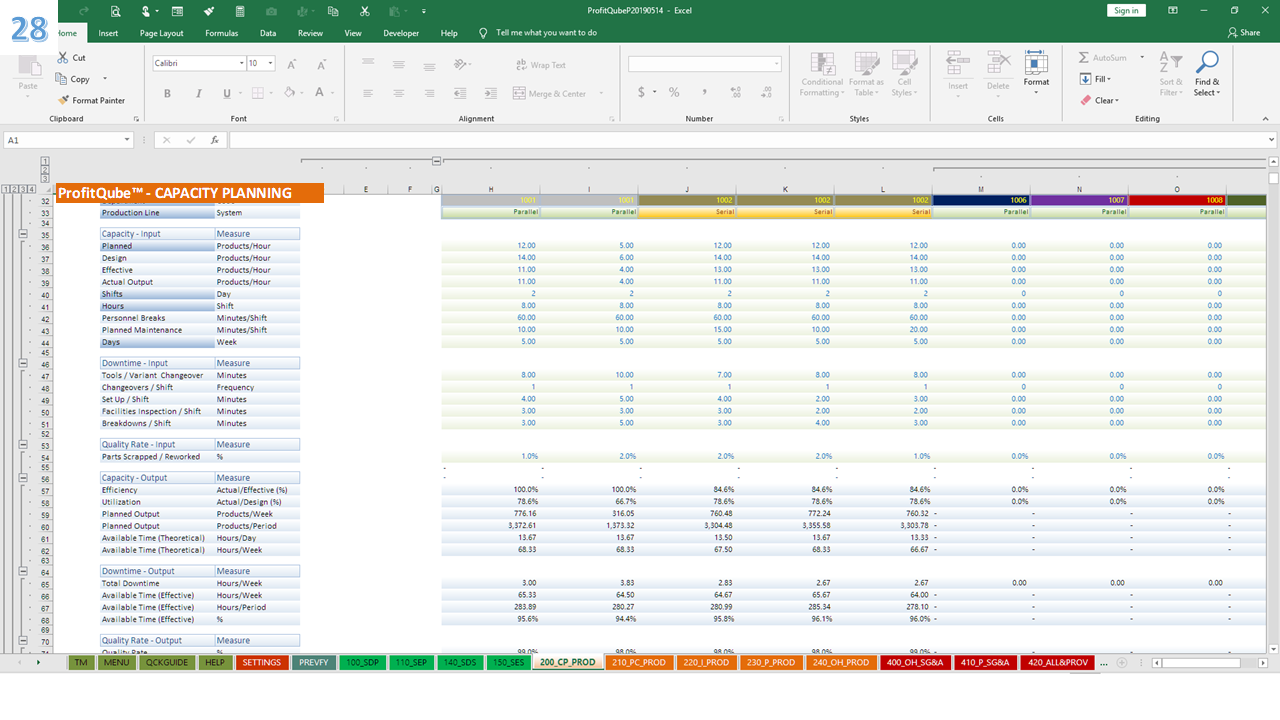The width and height of the screenshot is (1280, 720).
Task: Collapse the row 46 outline group
Action: (x=22, y=363)
